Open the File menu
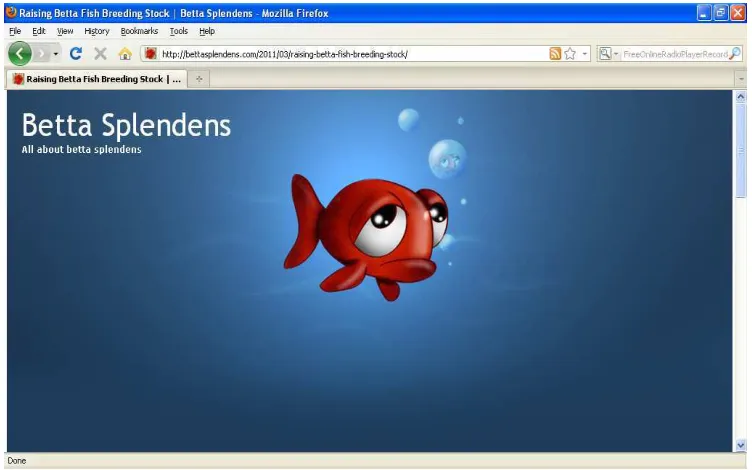 coord(15,31)
